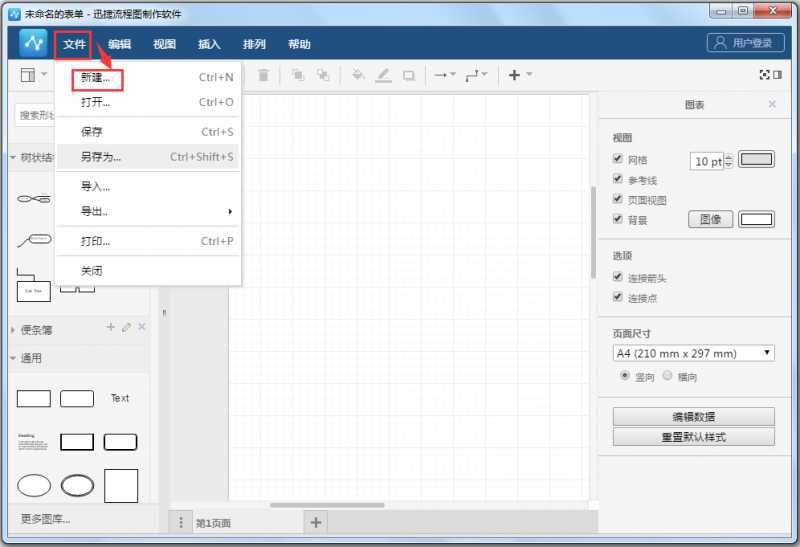Click the edit scratchpad pencil icon
Screen dimensions: 800x547
pos(127,327)
